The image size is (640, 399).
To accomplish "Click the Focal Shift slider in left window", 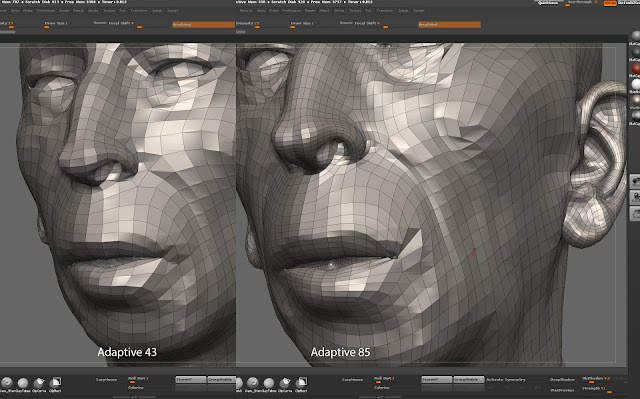I will (x=121, y=24).
